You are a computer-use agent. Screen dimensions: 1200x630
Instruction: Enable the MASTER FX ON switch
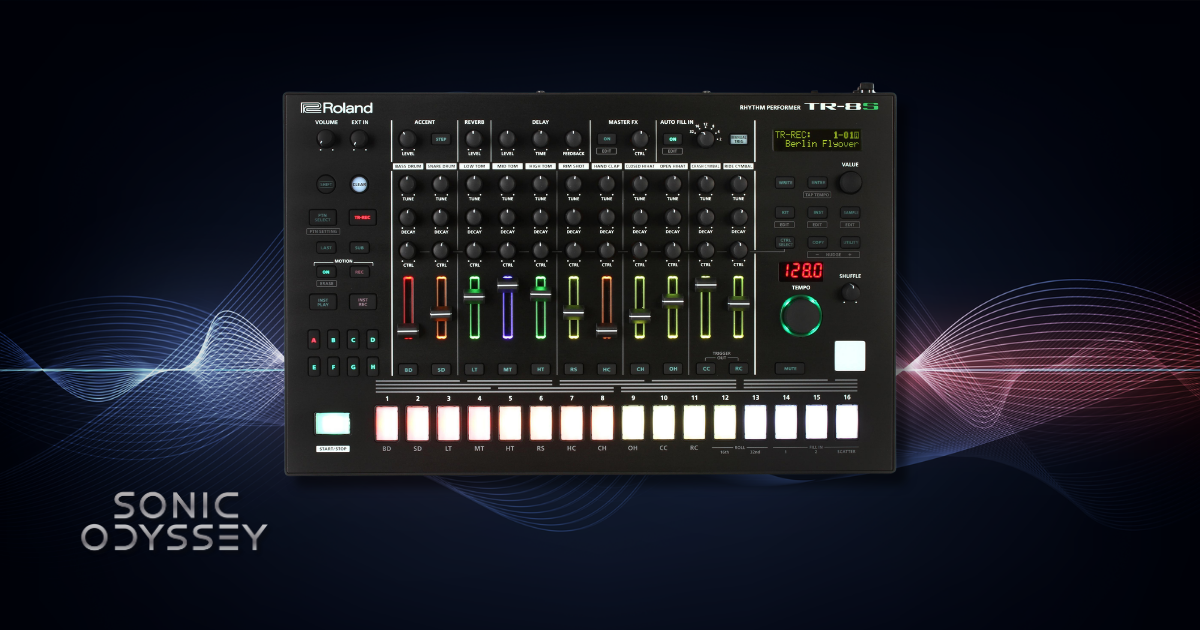[x=606, y=138]
